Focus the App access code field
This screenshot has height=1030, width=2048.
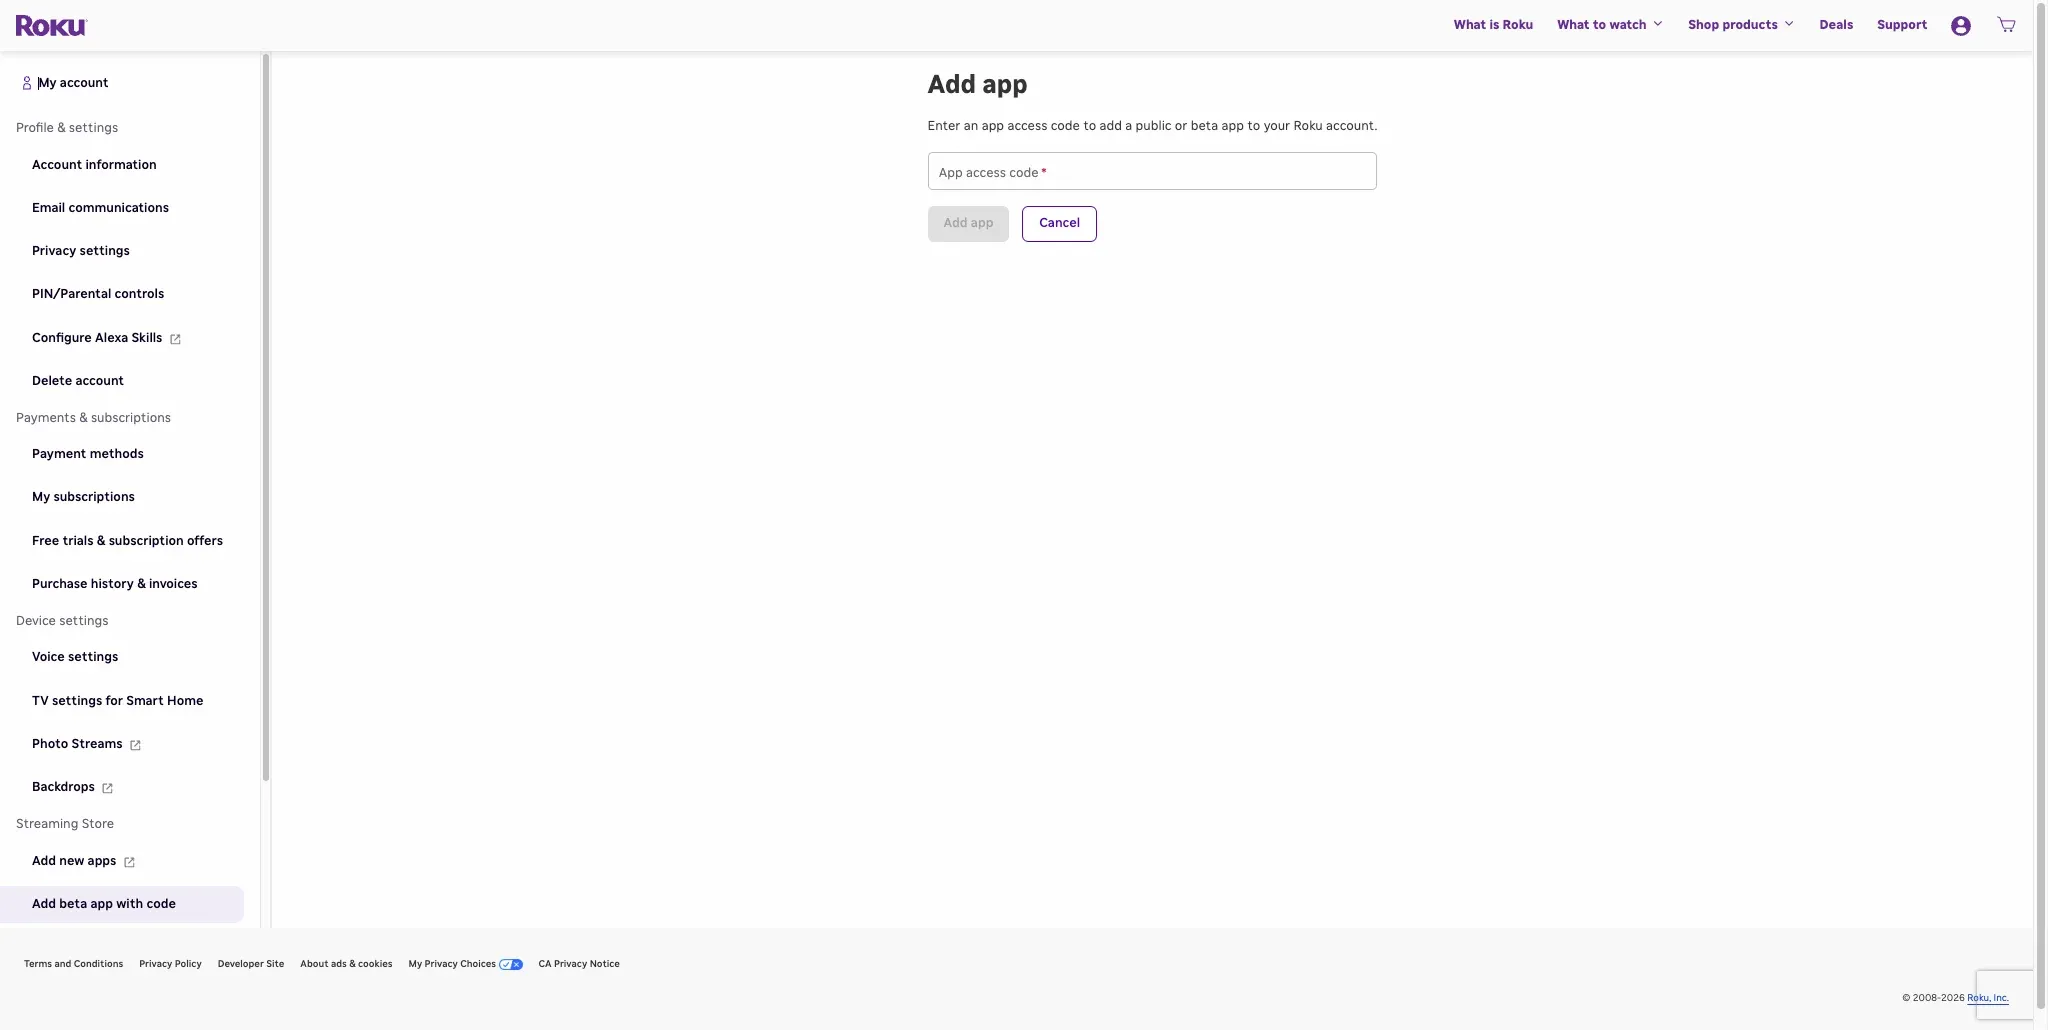[x=1152, y=171]
